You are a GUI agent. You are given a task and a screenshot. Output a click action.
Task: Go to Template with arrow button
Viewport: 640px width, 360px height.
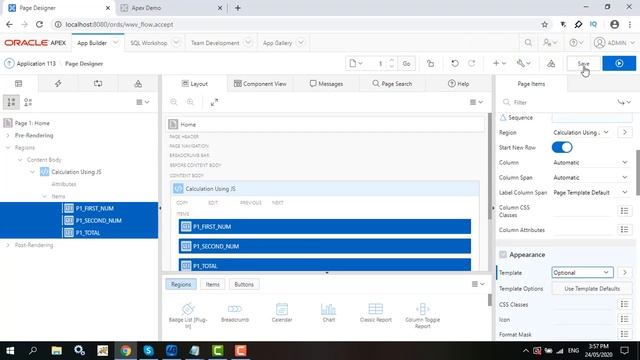pos(625,273)
